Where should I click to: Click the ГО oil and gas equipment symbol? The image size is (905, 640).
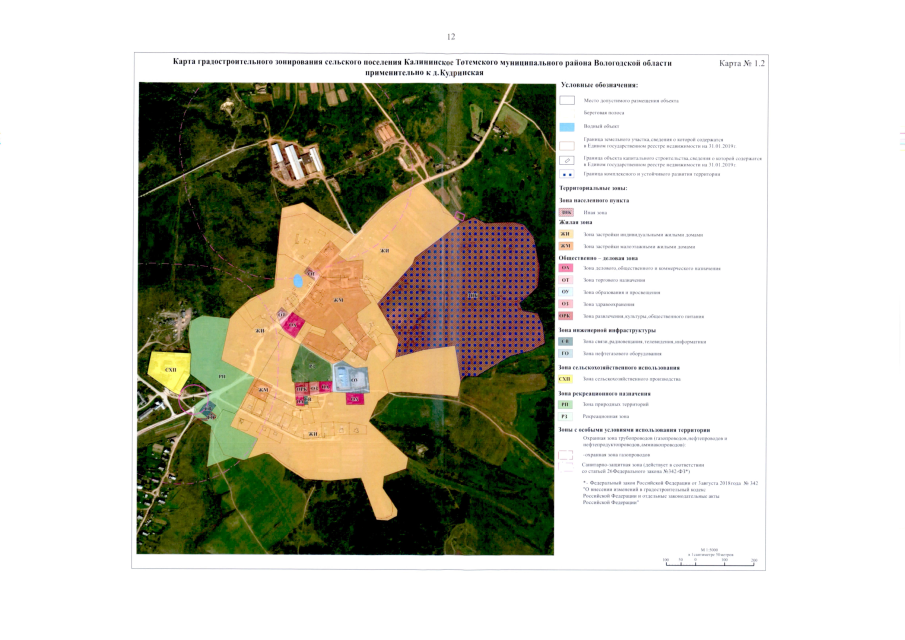[x=566, y=353]
